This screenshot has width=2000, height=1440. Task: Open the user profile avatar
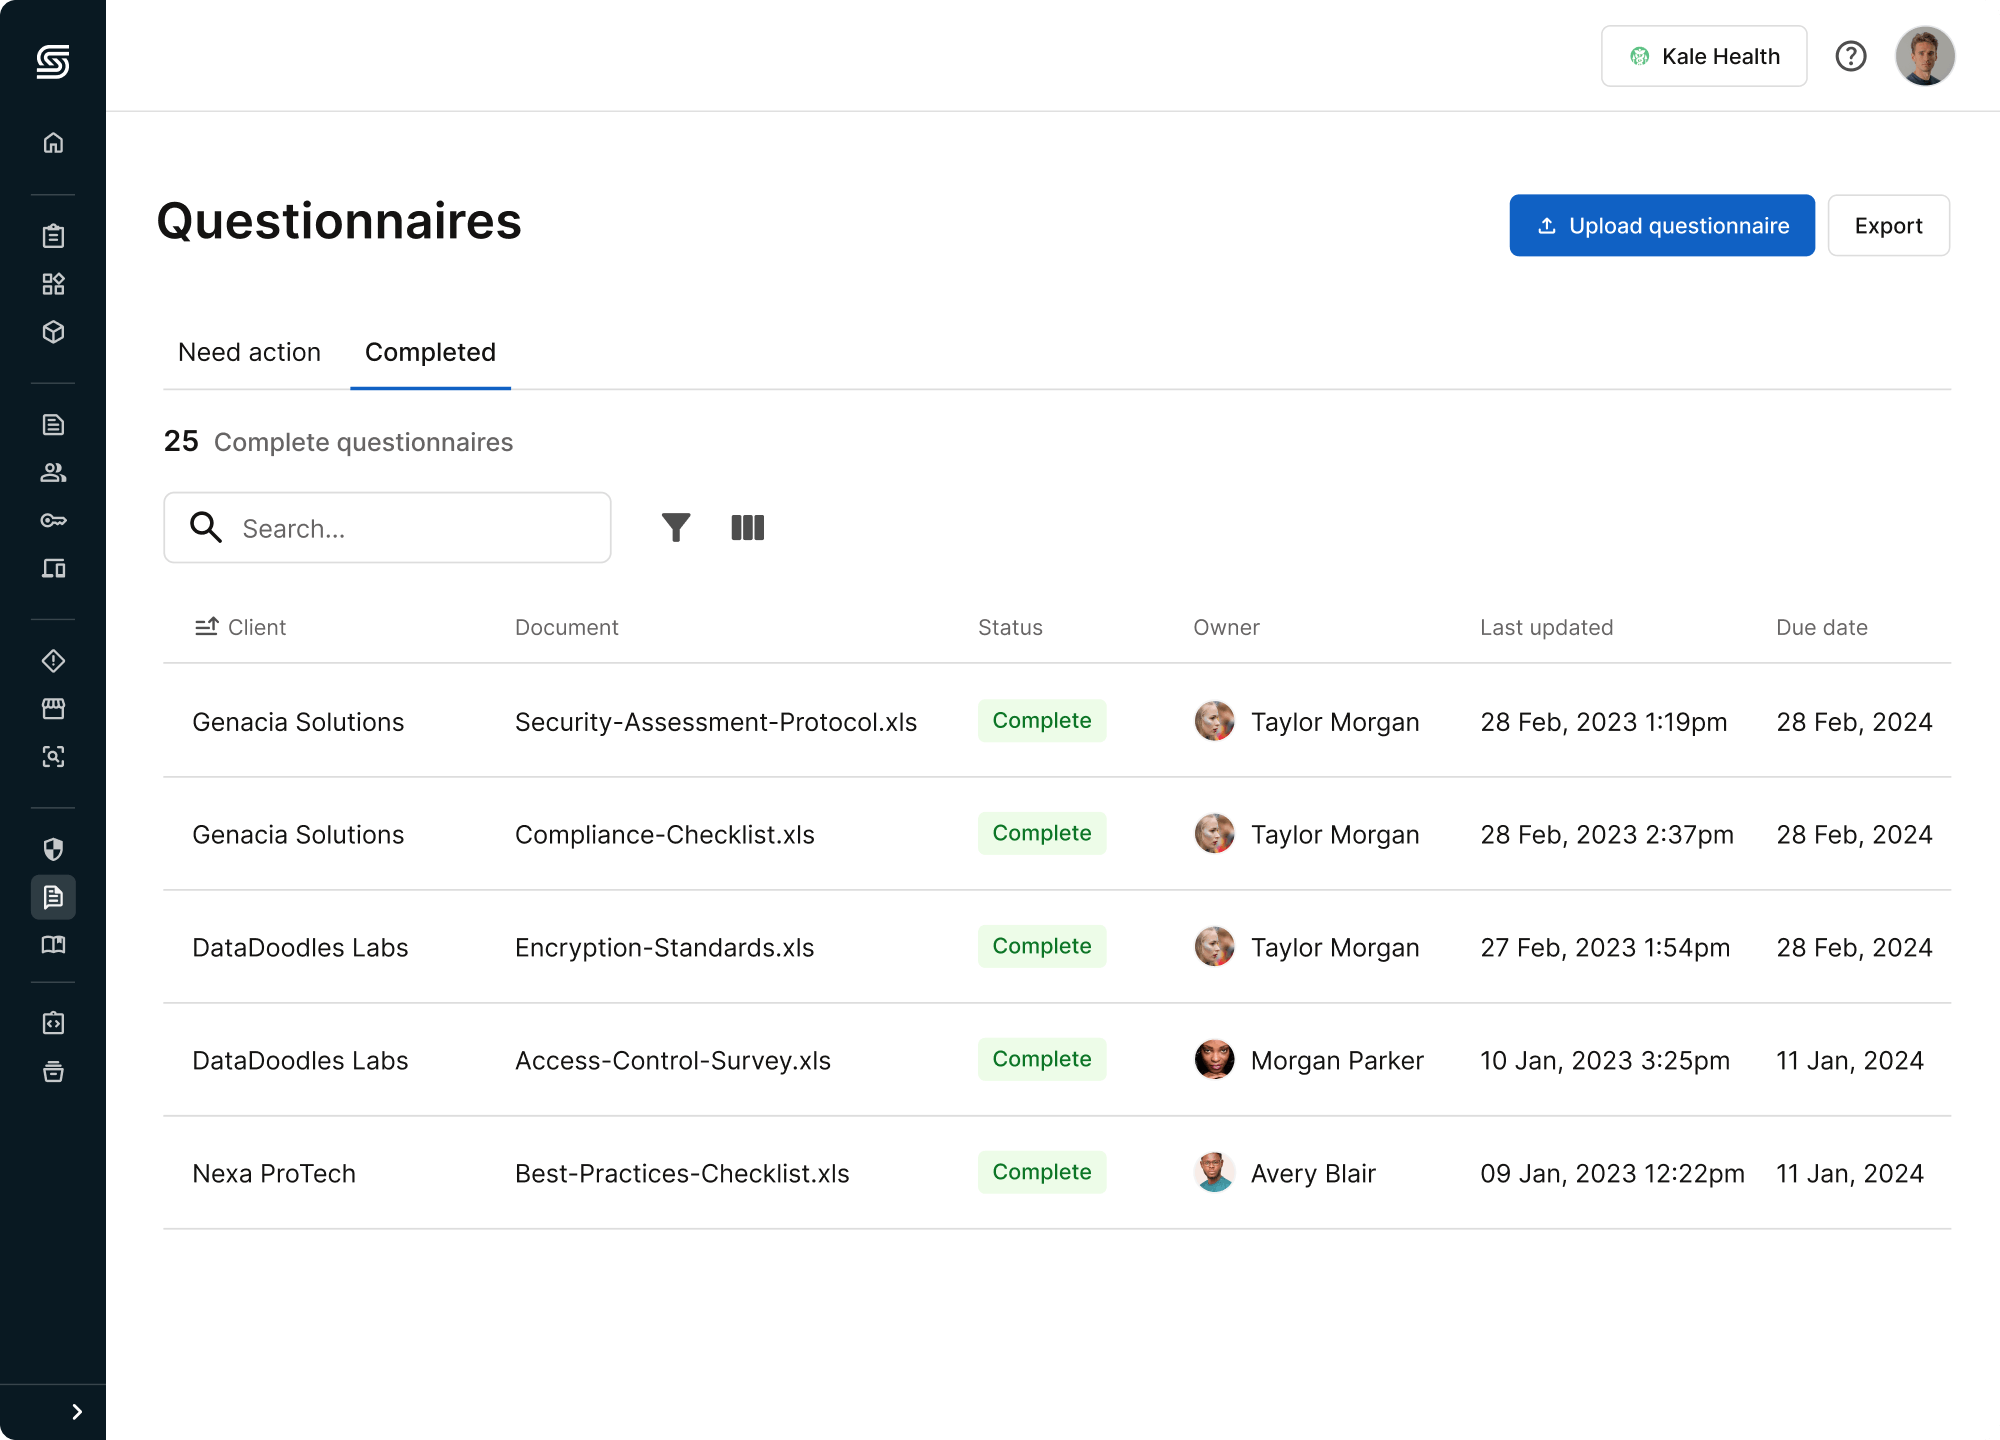[x=1924, y=56]
